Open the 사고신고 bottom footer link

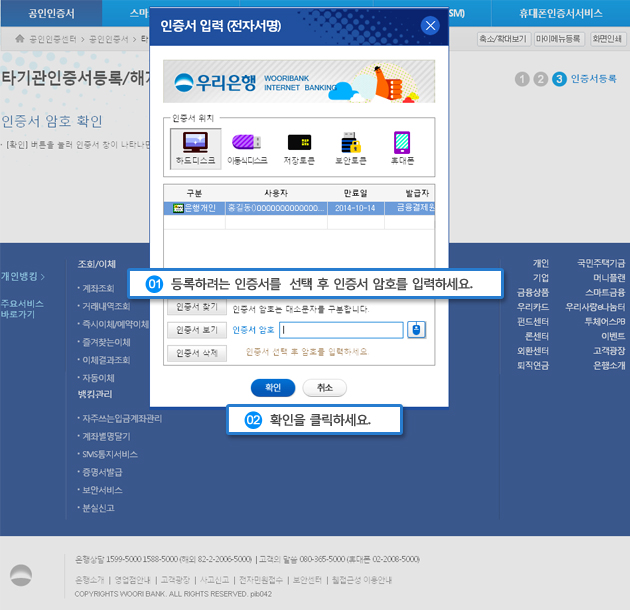tap(215, 580)
